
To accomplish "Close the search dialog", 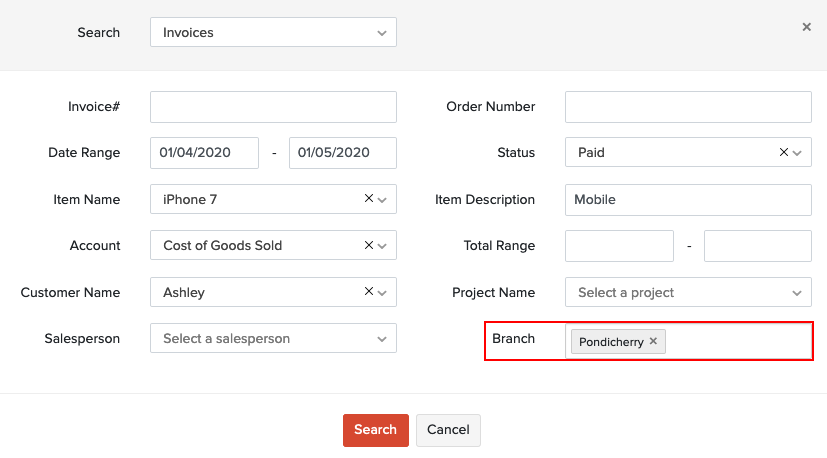I will point(806,27).
